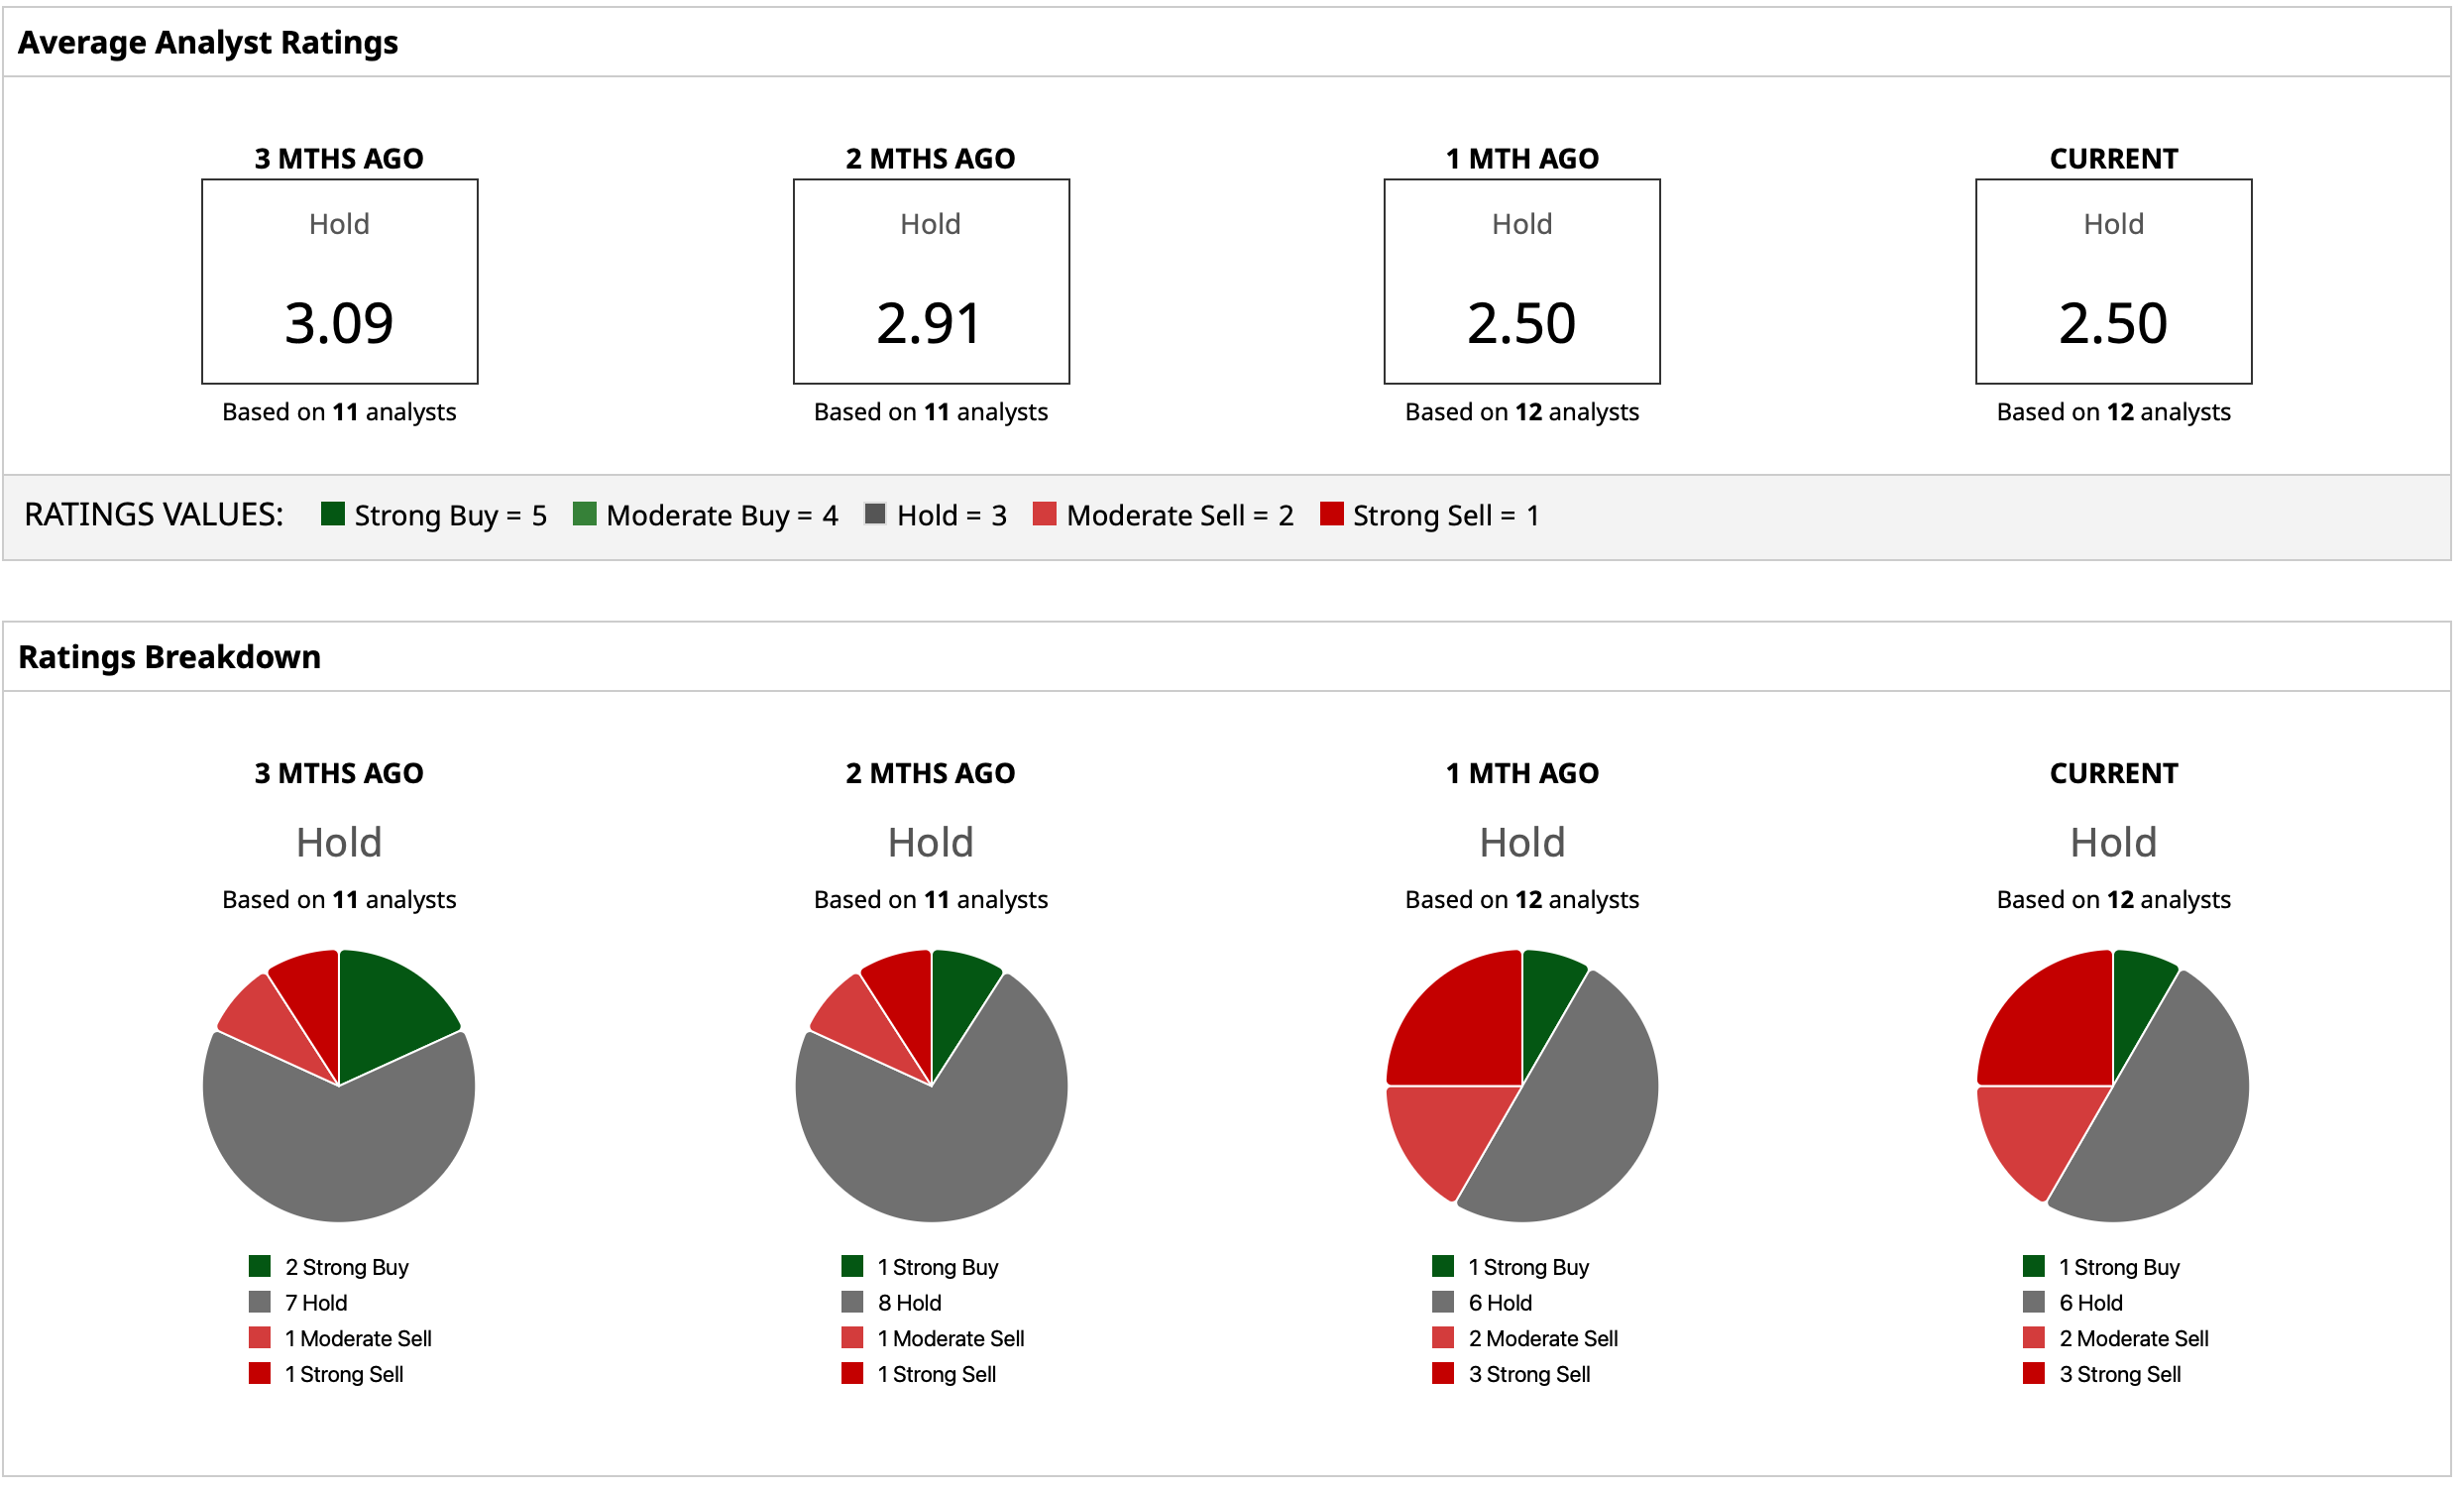Click the 3.09 Hold rating box
2464x1491 pixels.
340,281
